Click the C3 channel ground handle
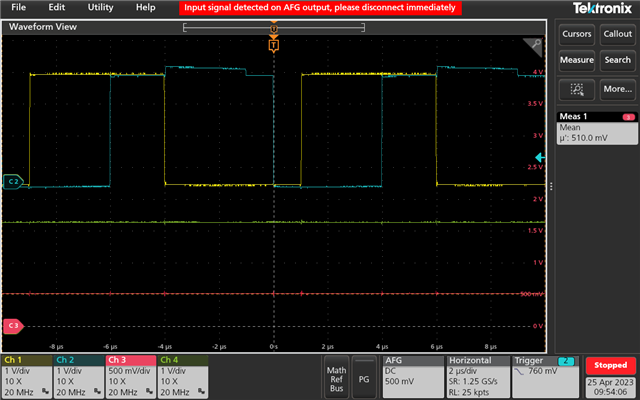 (13, 326)
